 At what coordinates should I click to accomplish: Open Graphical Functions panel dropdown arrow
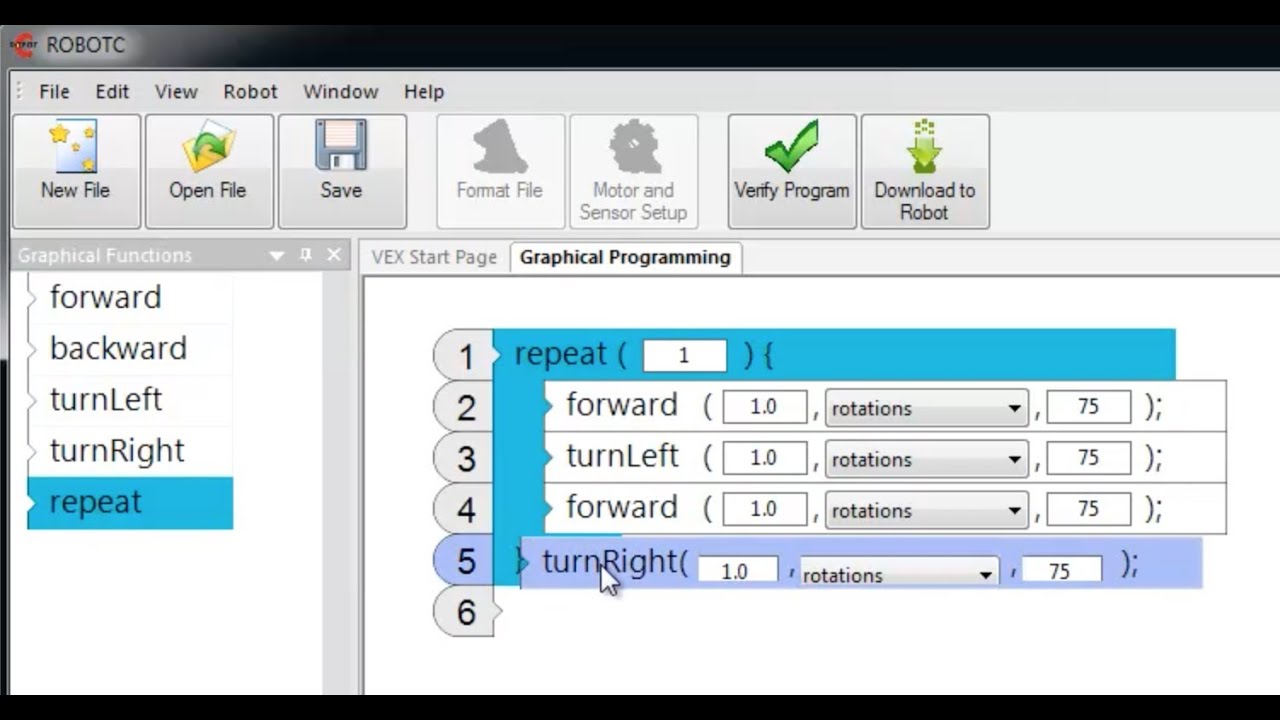277,256
